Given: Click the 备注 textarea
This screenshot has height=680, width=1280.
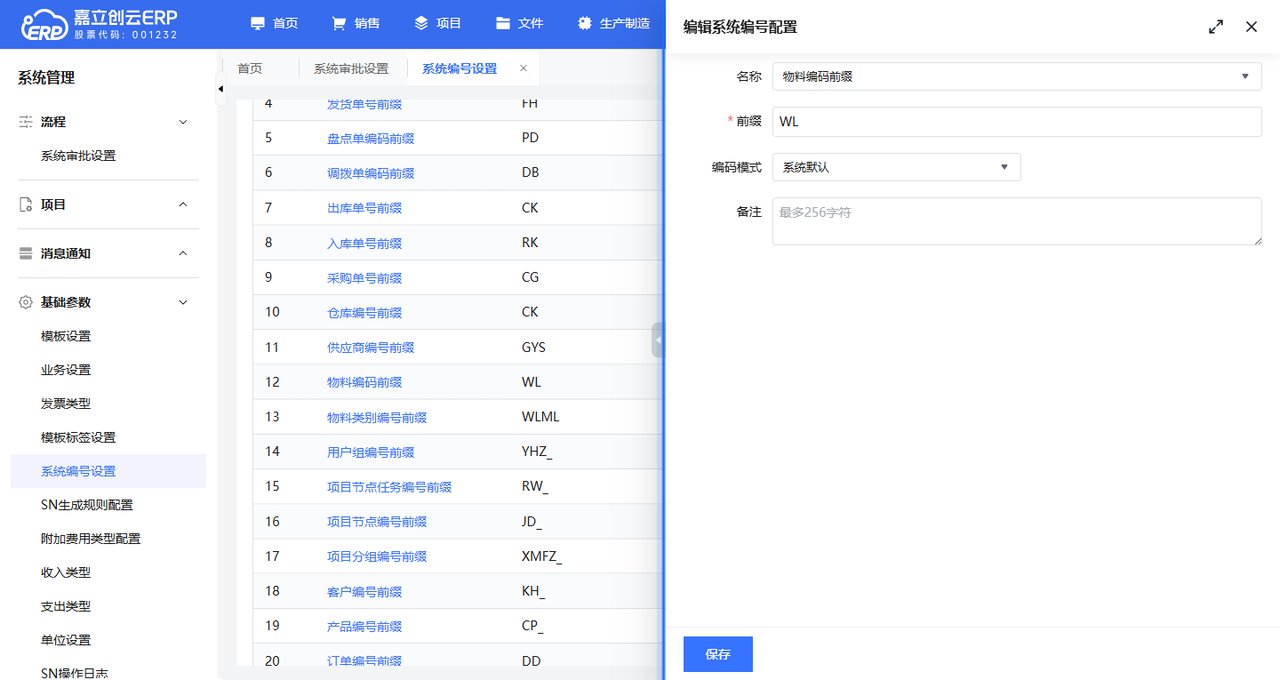Looking at the screenshot, I should (1017, 221).
